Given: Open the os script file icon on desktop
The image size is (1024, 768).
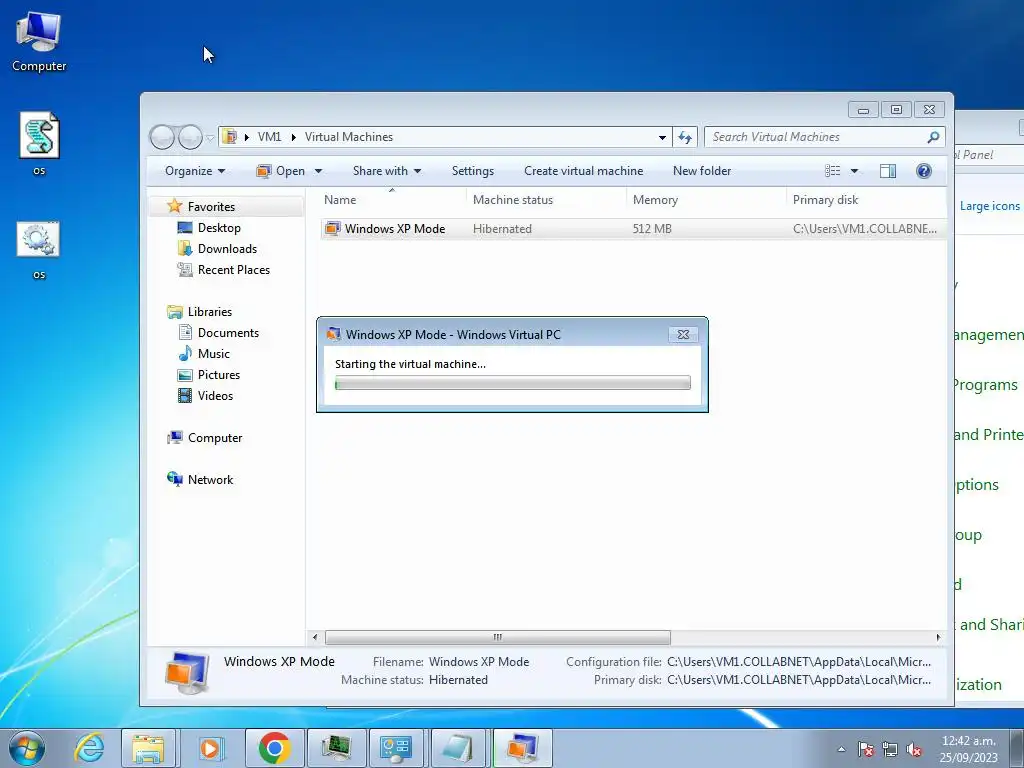Looking at the screenshot, I should tap(39, 144).
